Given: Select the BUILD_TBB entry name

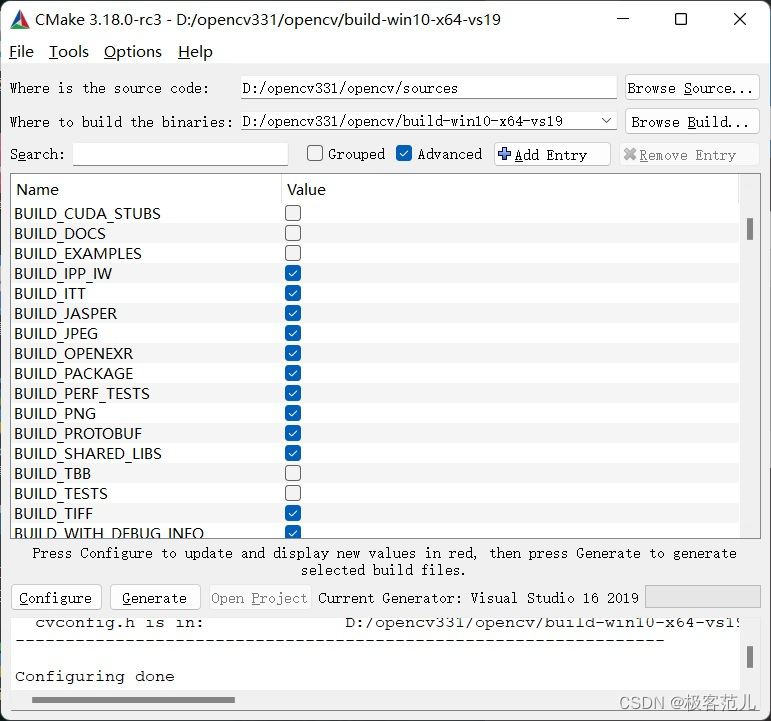Looking at the screenshot, I should tap(53, 474).
